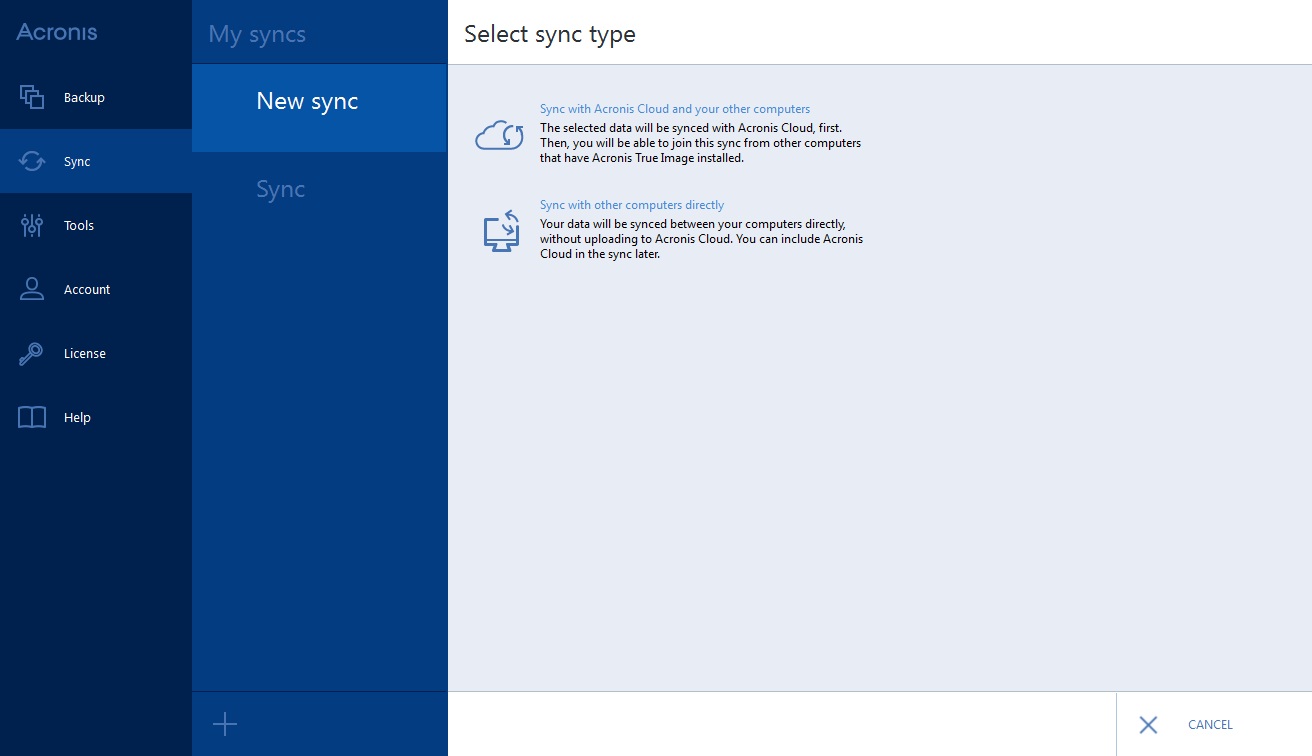Click the Sync arrows icon in sidebar
This screenshot has height=756, width=1312.
[32, 161]
